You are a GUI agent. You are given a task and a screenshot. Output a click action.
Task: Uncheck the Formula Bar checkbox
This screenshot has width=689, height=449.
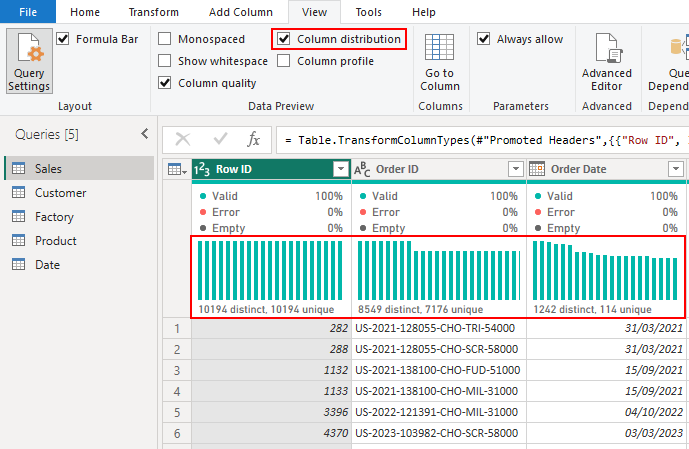coord(63,39)
